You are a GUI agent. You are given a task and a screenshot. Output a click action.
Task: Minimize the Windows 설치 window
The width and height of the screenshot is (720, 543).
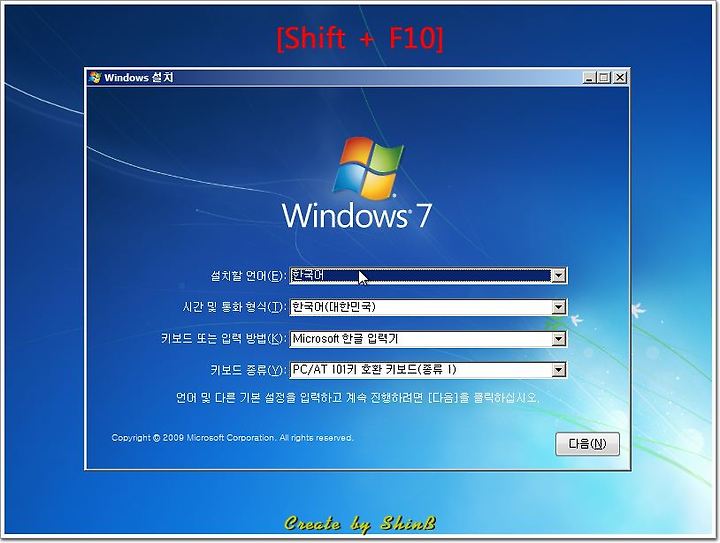(590, 78)
